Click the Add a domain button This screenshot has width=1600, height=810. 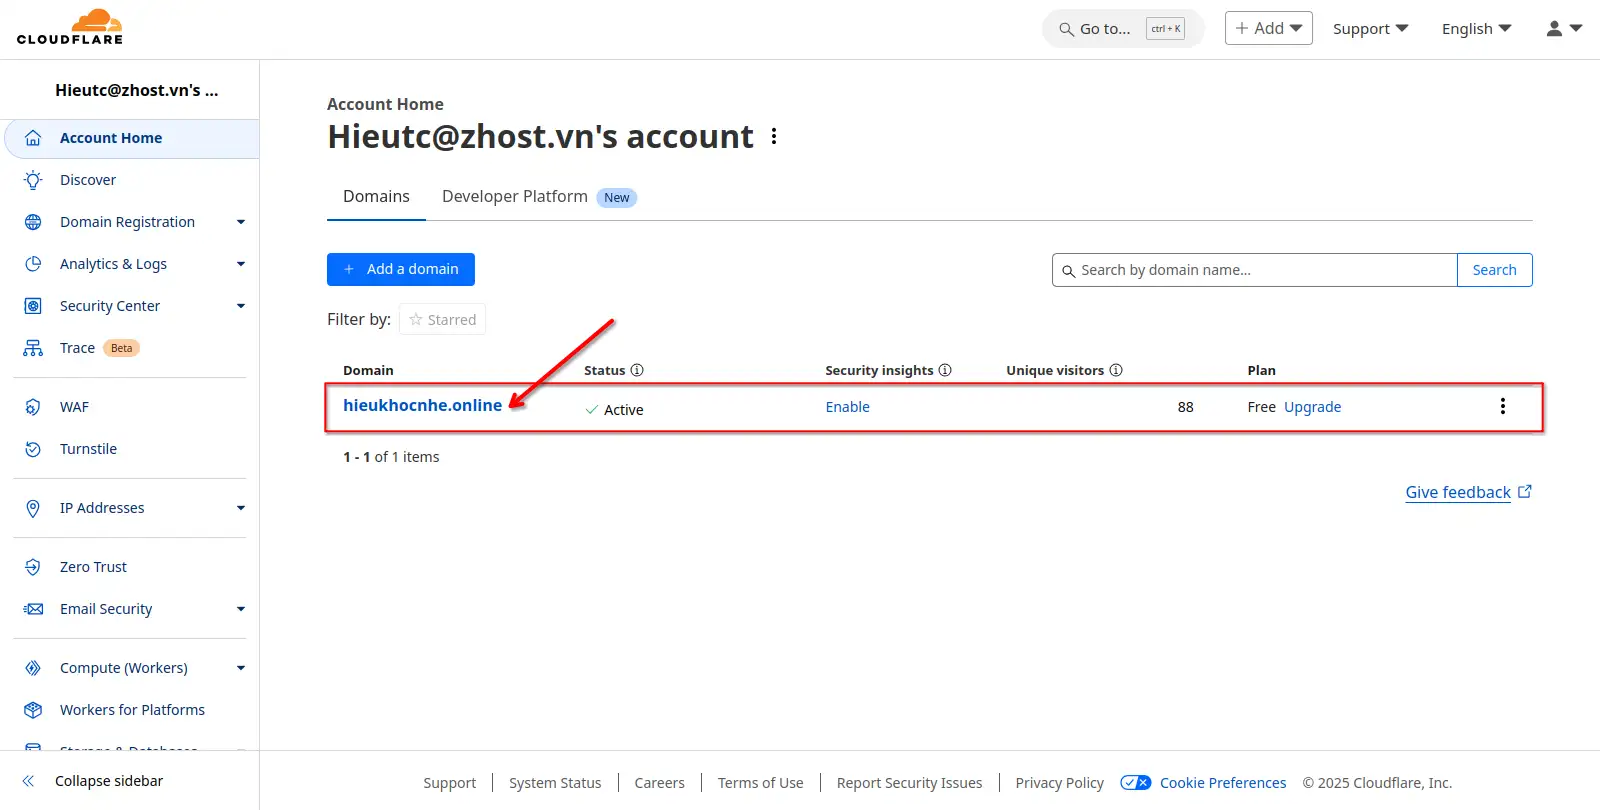[401, 269]
